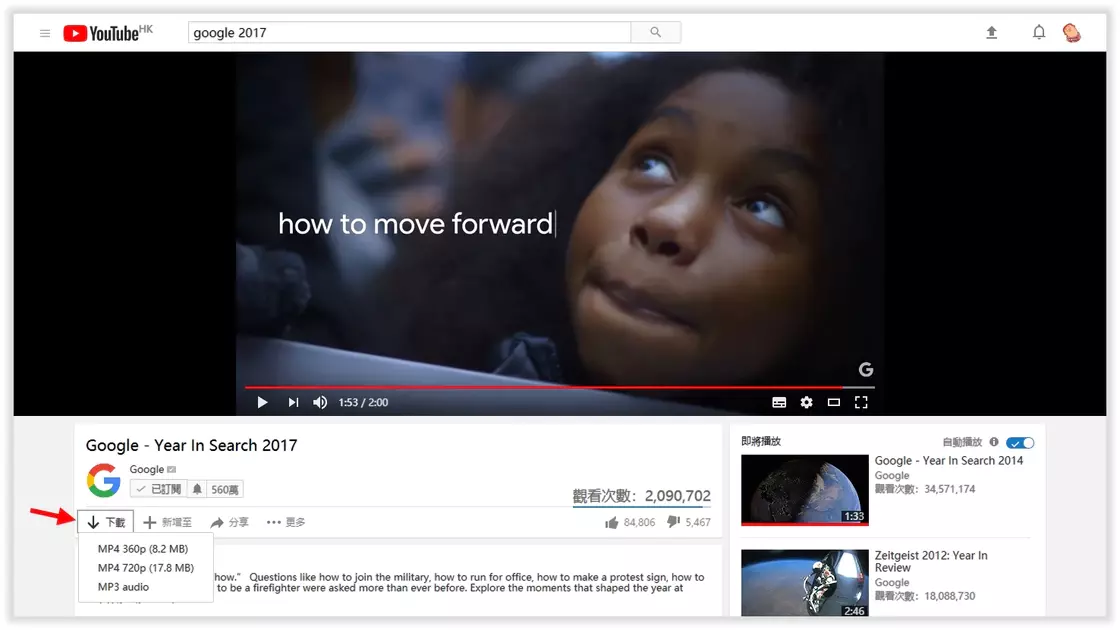Seek on the red progress bar

[559, 387]
